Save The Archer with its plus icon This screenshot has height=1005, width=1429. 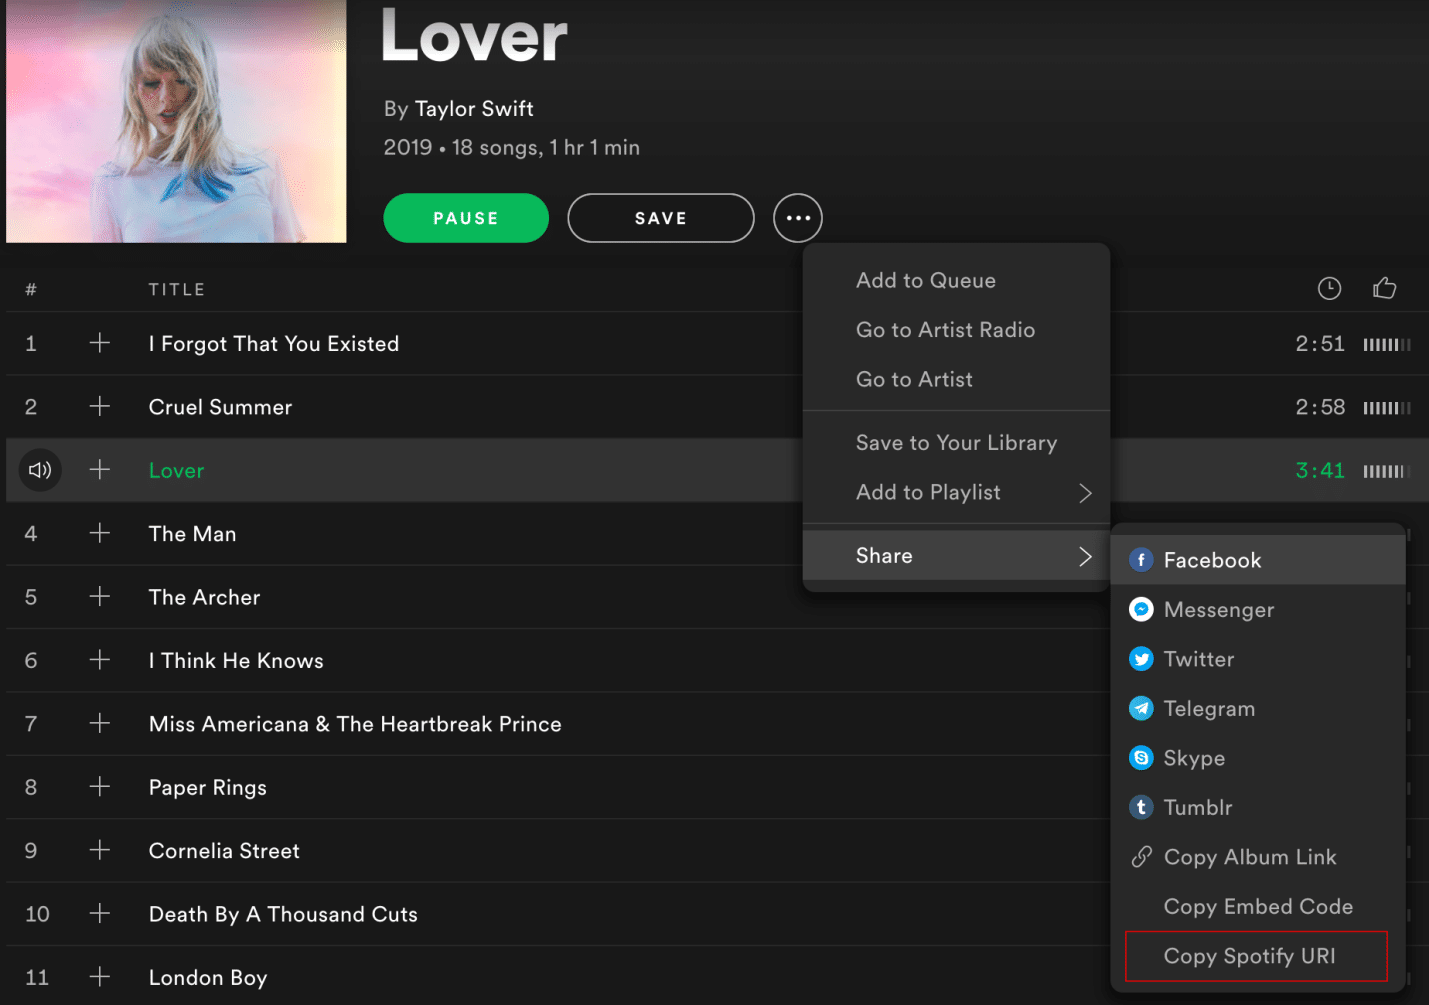(x=100, y=596)
